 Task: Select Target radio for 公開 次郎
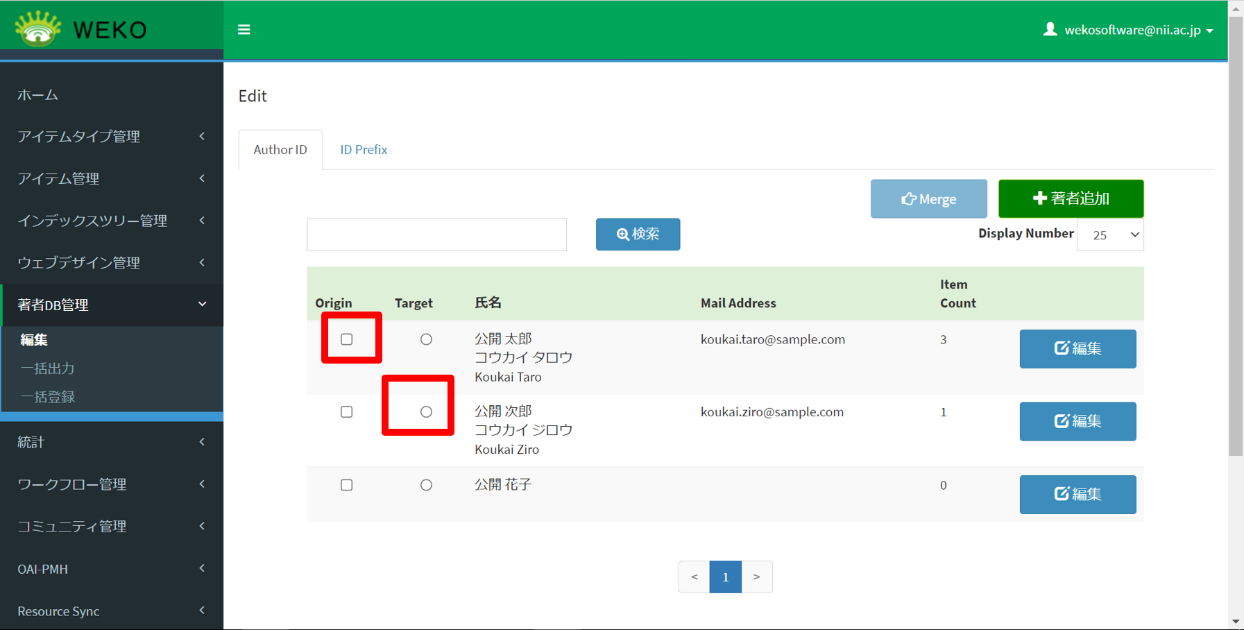[426, 412]
